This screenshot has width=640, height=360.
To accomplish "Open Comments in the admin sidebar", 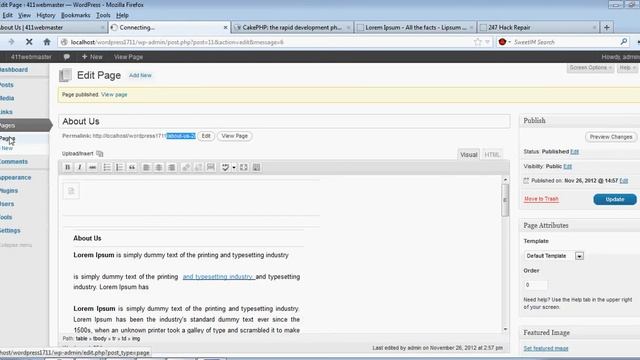I will 13,162.
